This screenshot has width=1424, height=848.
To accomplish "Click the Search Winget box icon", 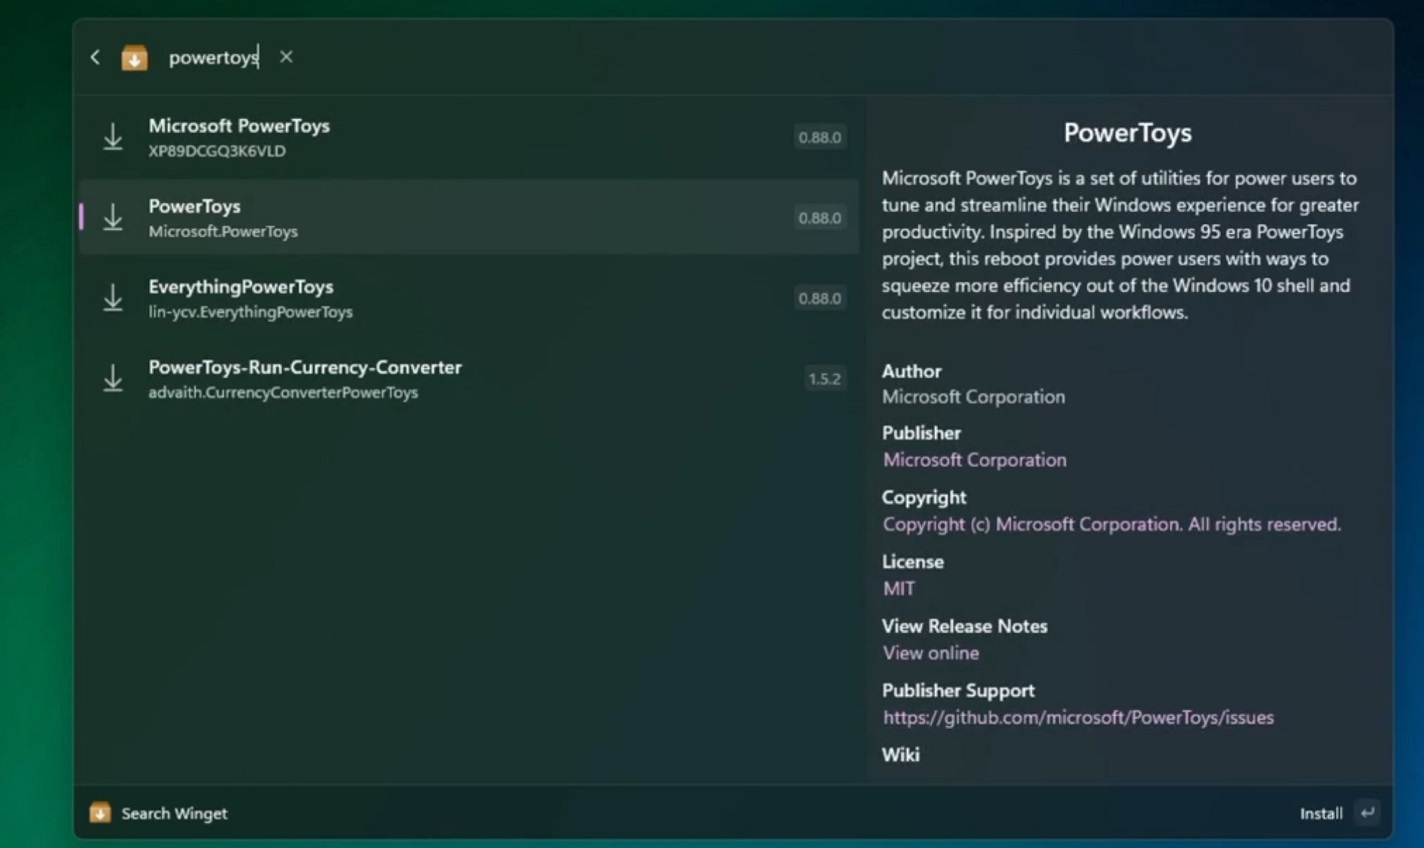I will point(100,813).
